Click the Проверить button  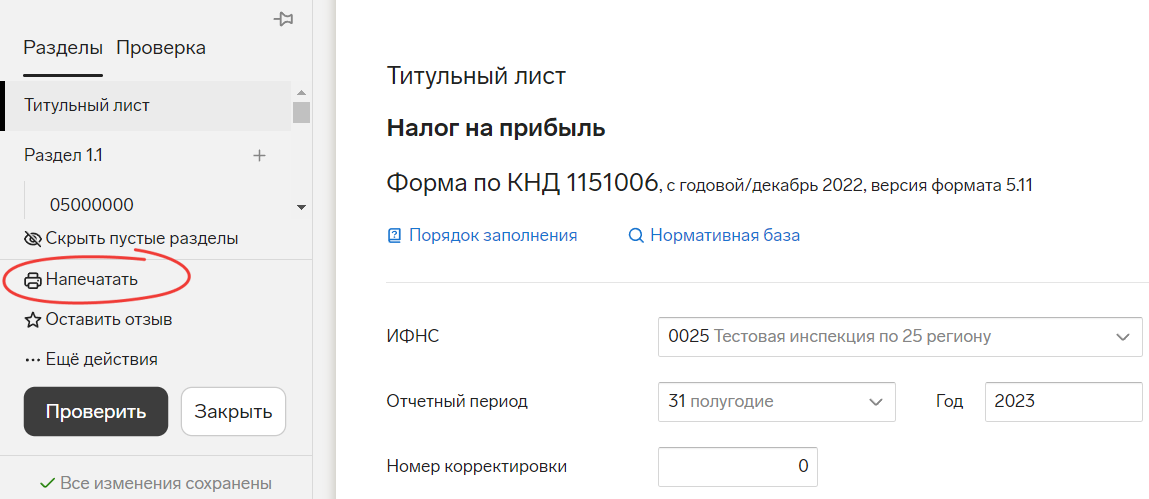pos(96,411)
